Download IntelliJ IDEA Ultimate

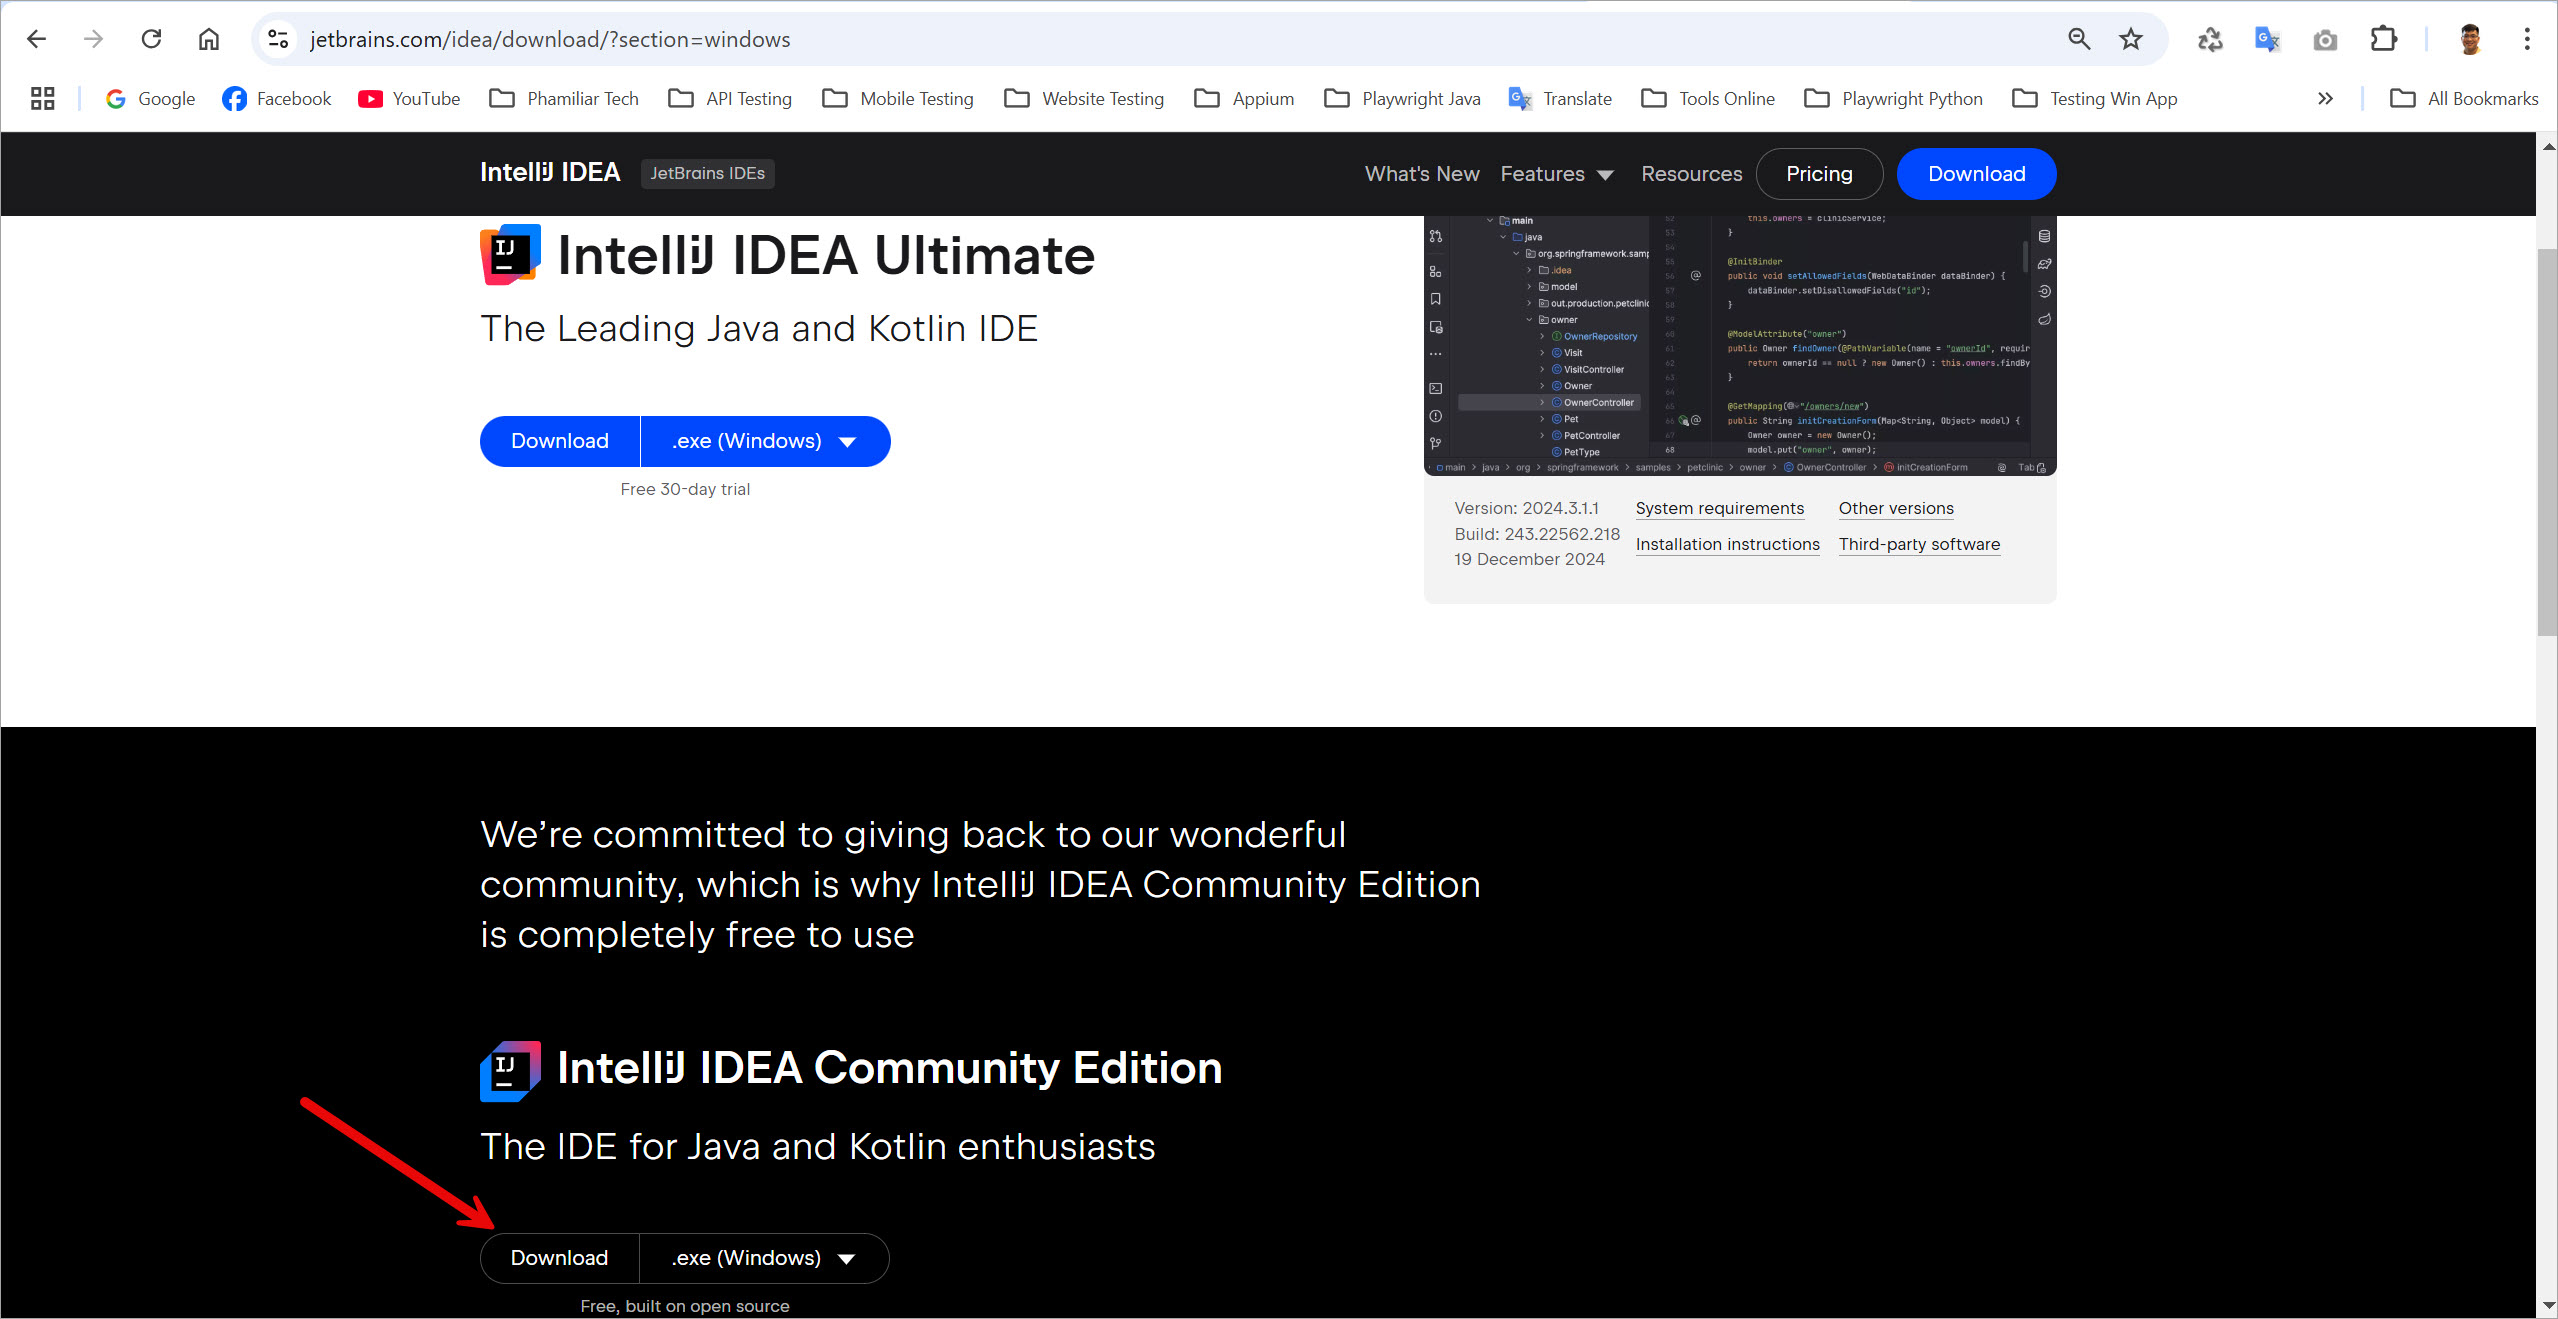coord(560,441)
